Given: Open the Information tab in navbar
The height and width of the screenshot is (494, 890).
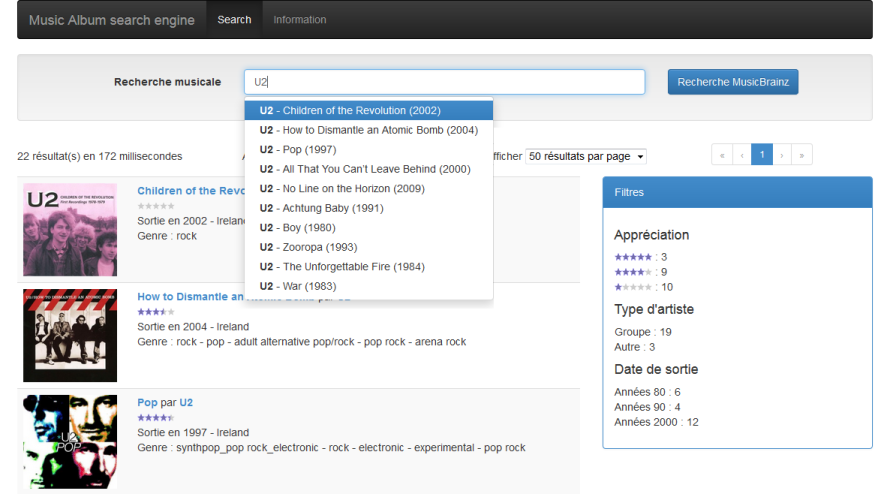Looking at the screenshot, I should point(300,20).
